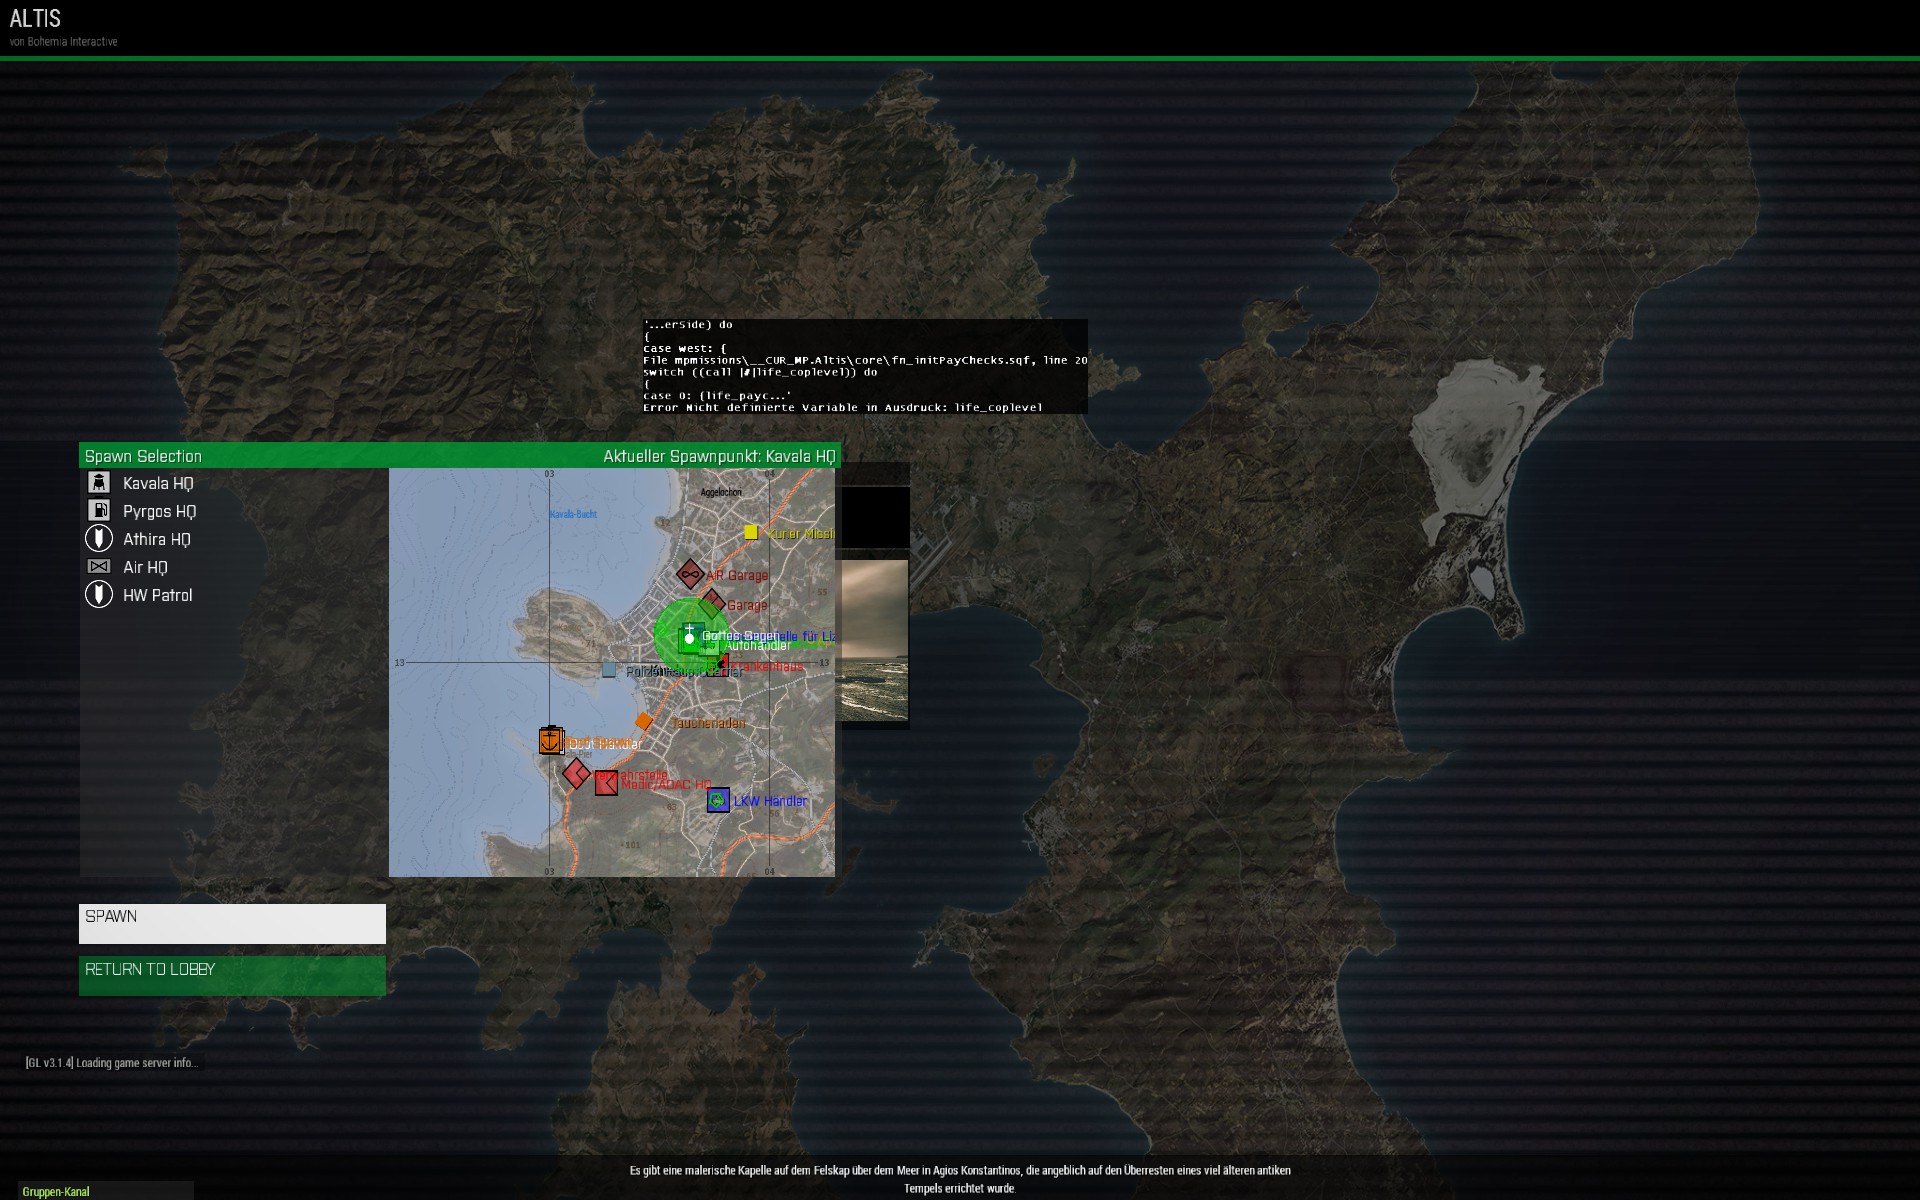This screenshot has height=1200, width=1920.
Task: Click the red Verwahrstelle diamond marker
Action: pos(576,773)
